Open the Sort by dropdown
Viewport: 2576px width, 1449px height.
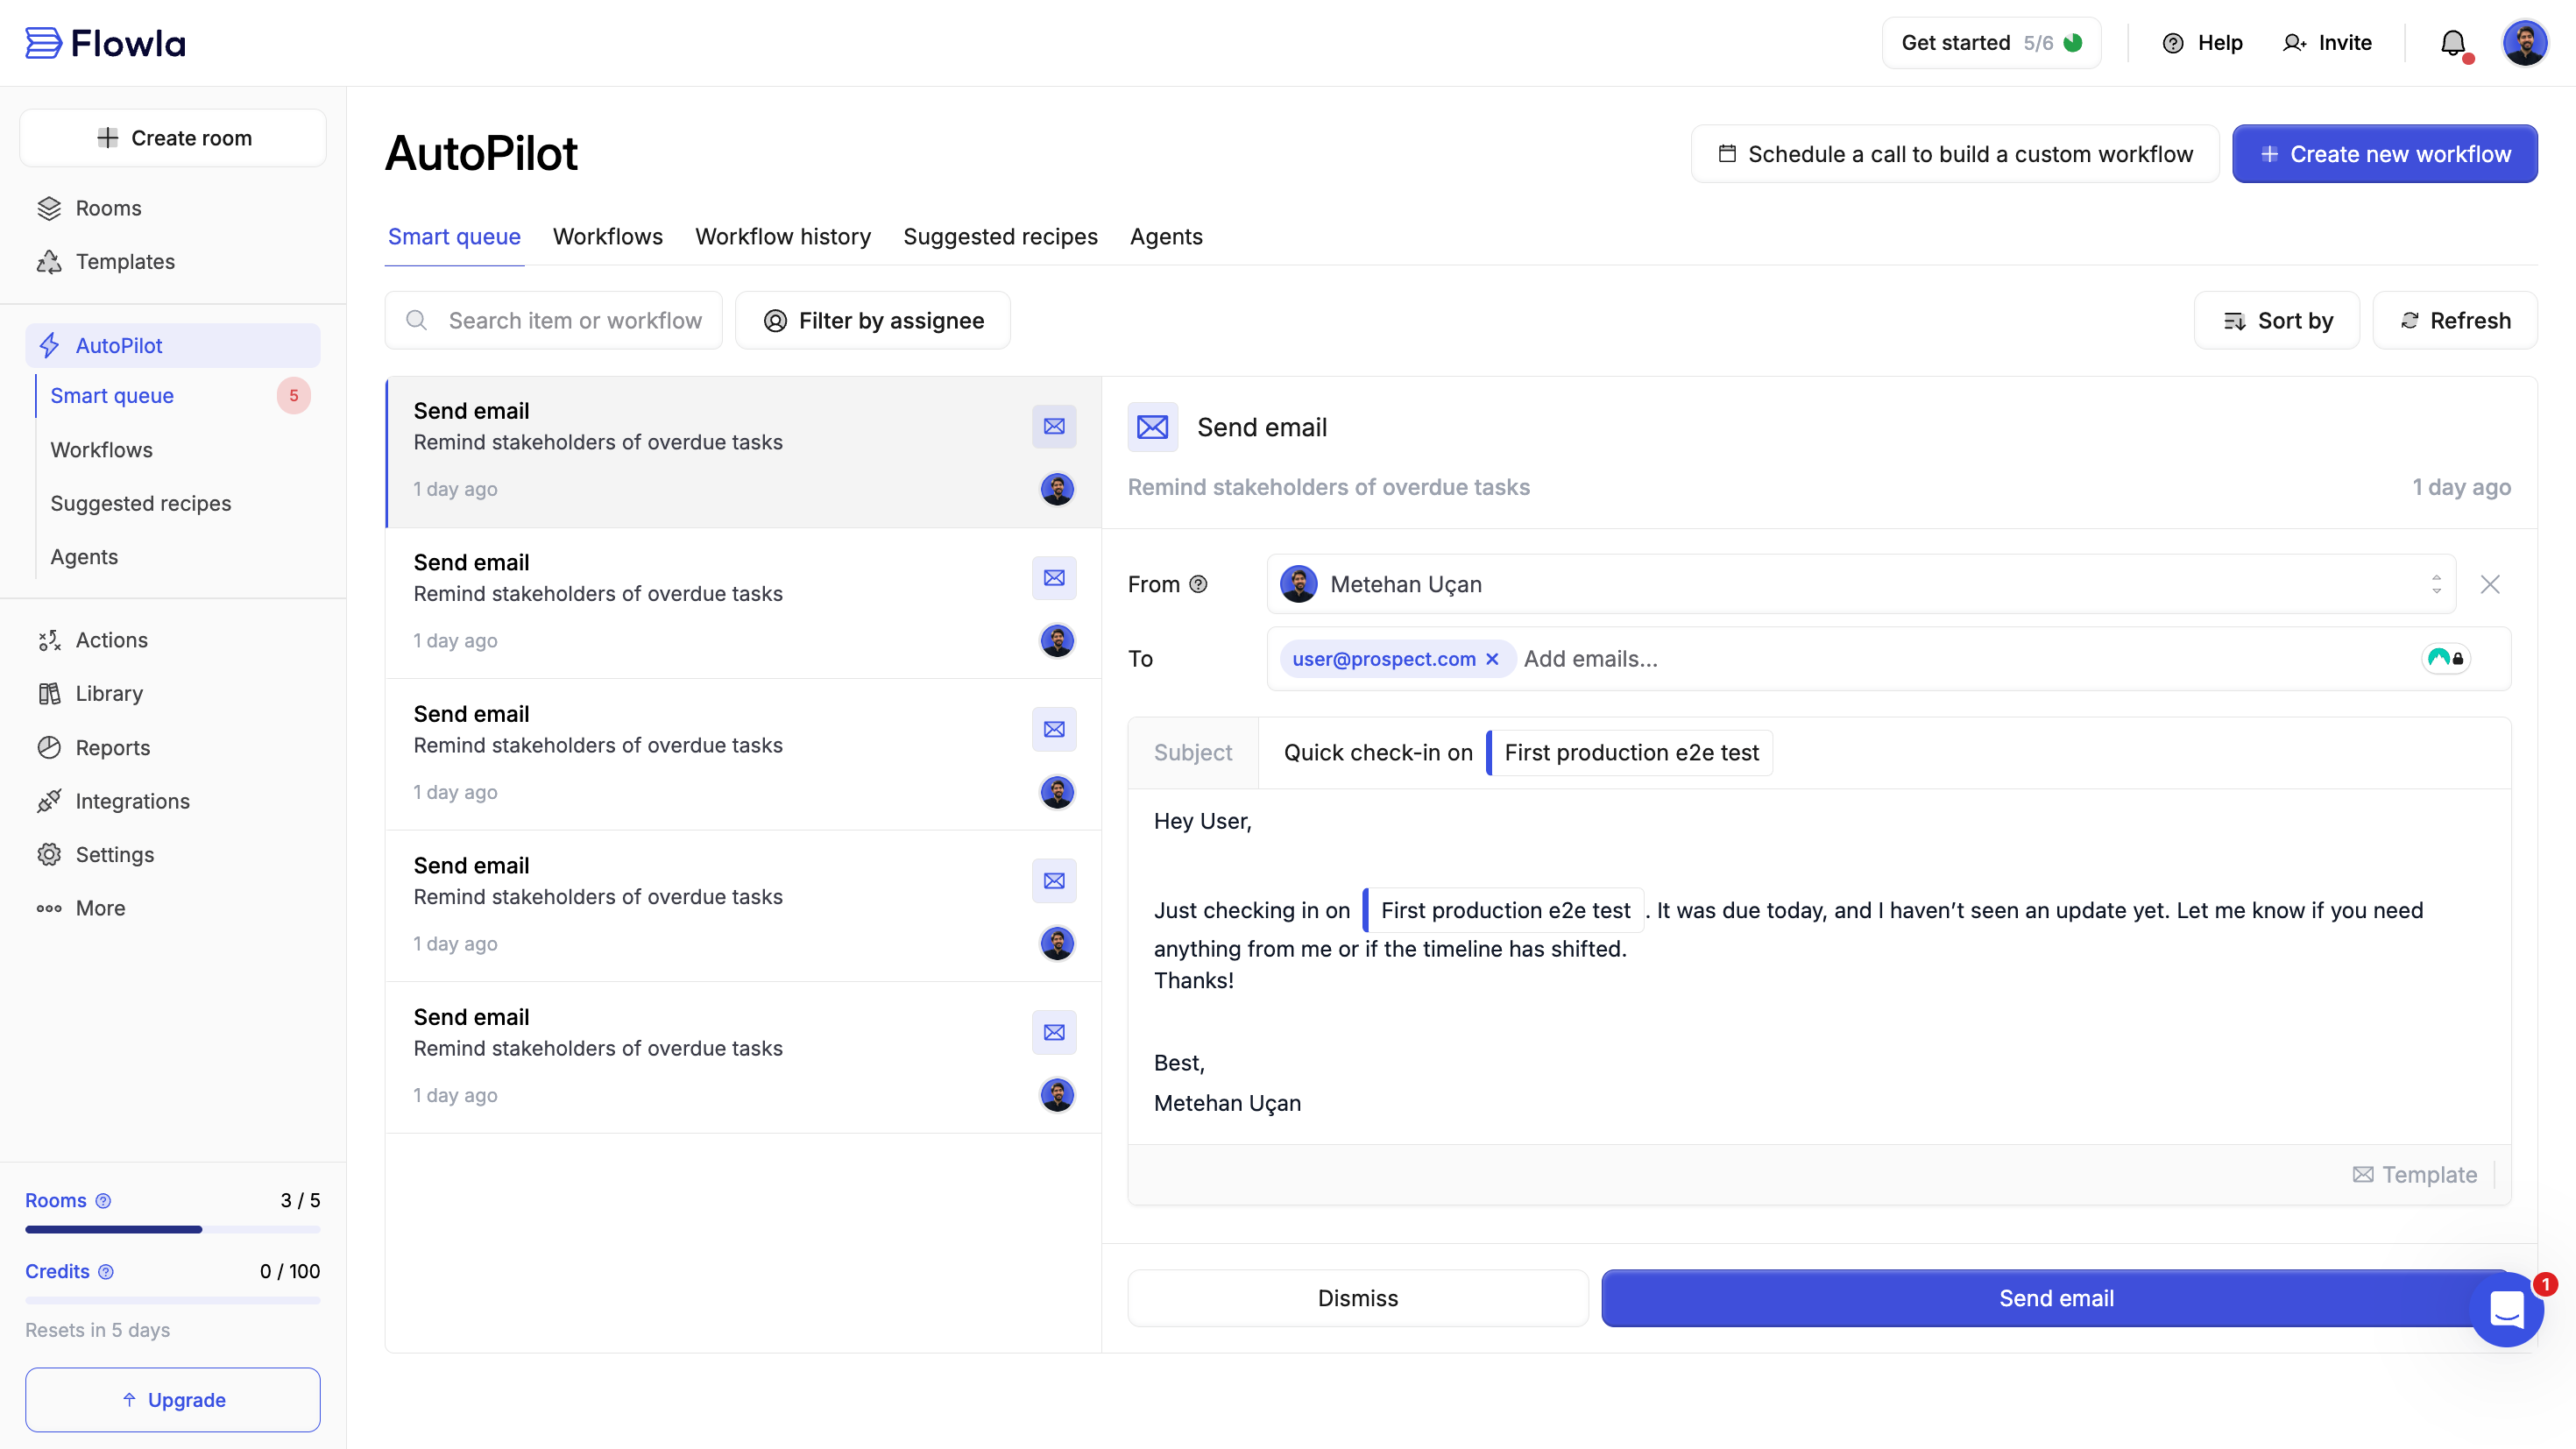click(x=2276, y=320)
